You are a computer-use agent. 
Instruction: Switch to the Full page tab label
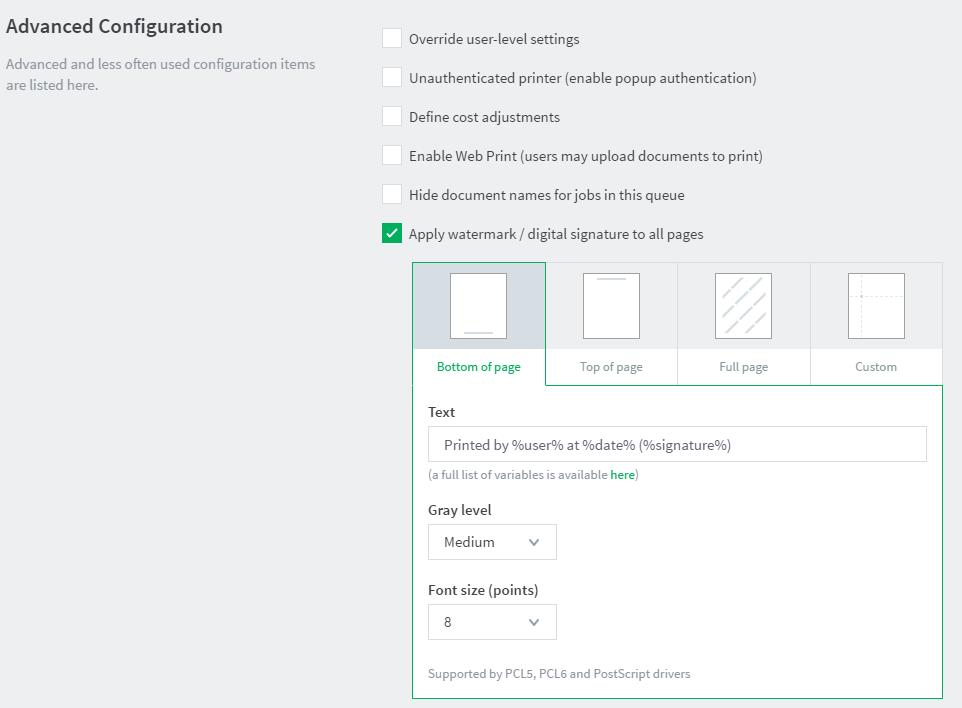tap(744, 367)
